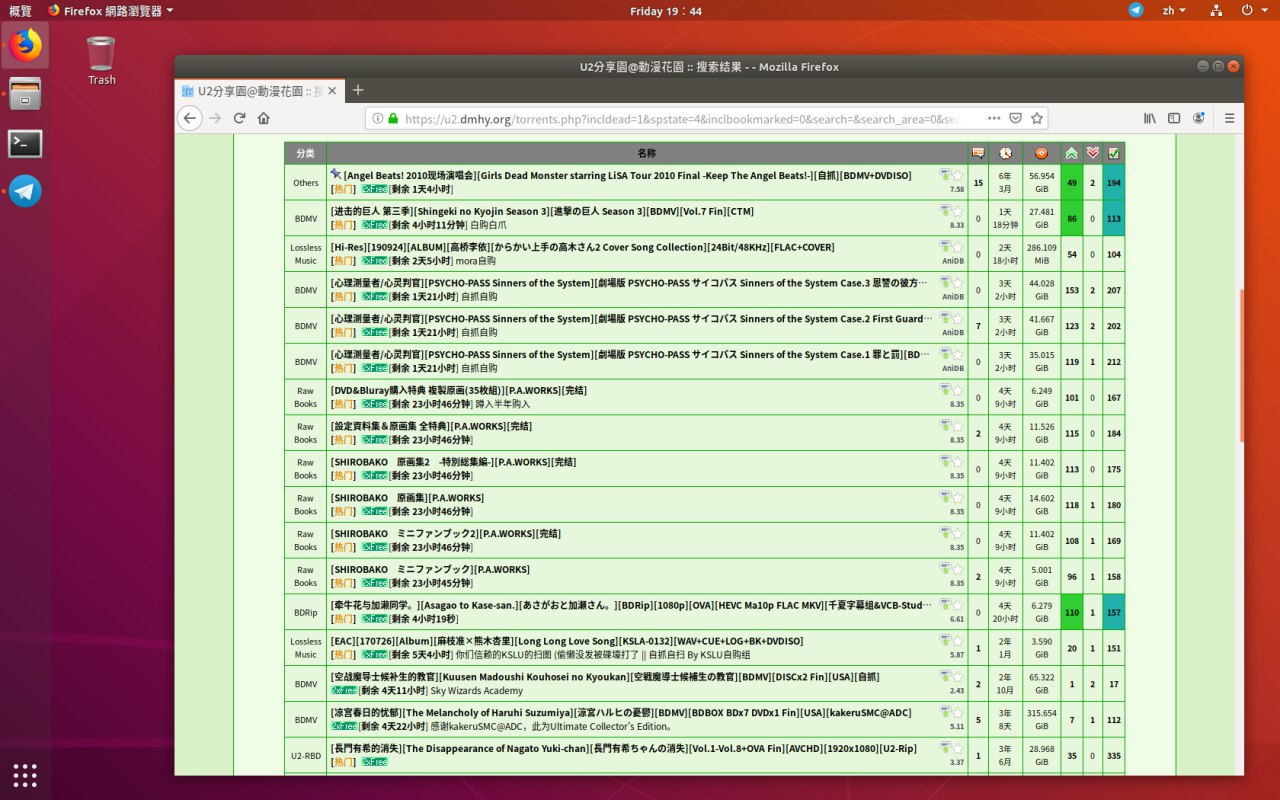Viewport: 1280px width, 800px height.
Task: Go to the Firefox home page
Action: [264, 118]
